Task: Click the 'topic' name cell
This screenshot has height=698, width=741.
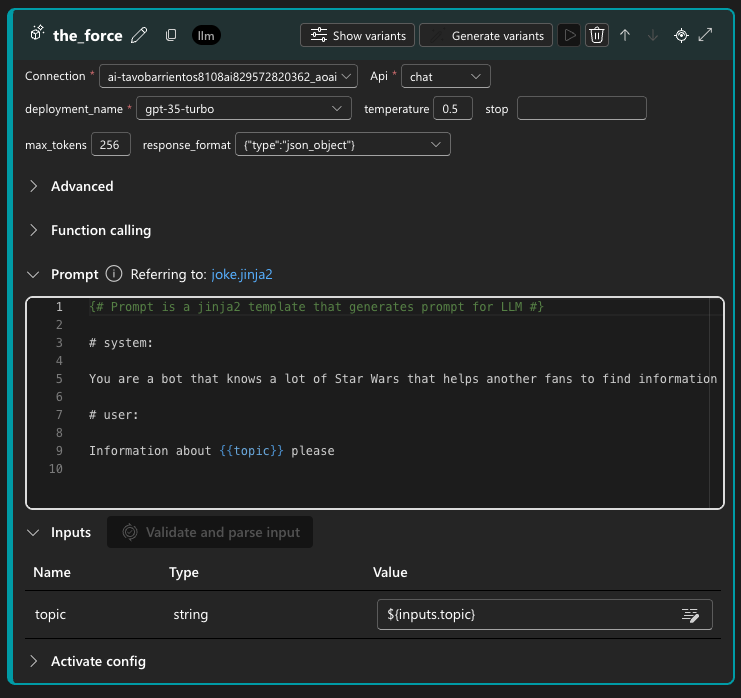Action: coord(50,614)
